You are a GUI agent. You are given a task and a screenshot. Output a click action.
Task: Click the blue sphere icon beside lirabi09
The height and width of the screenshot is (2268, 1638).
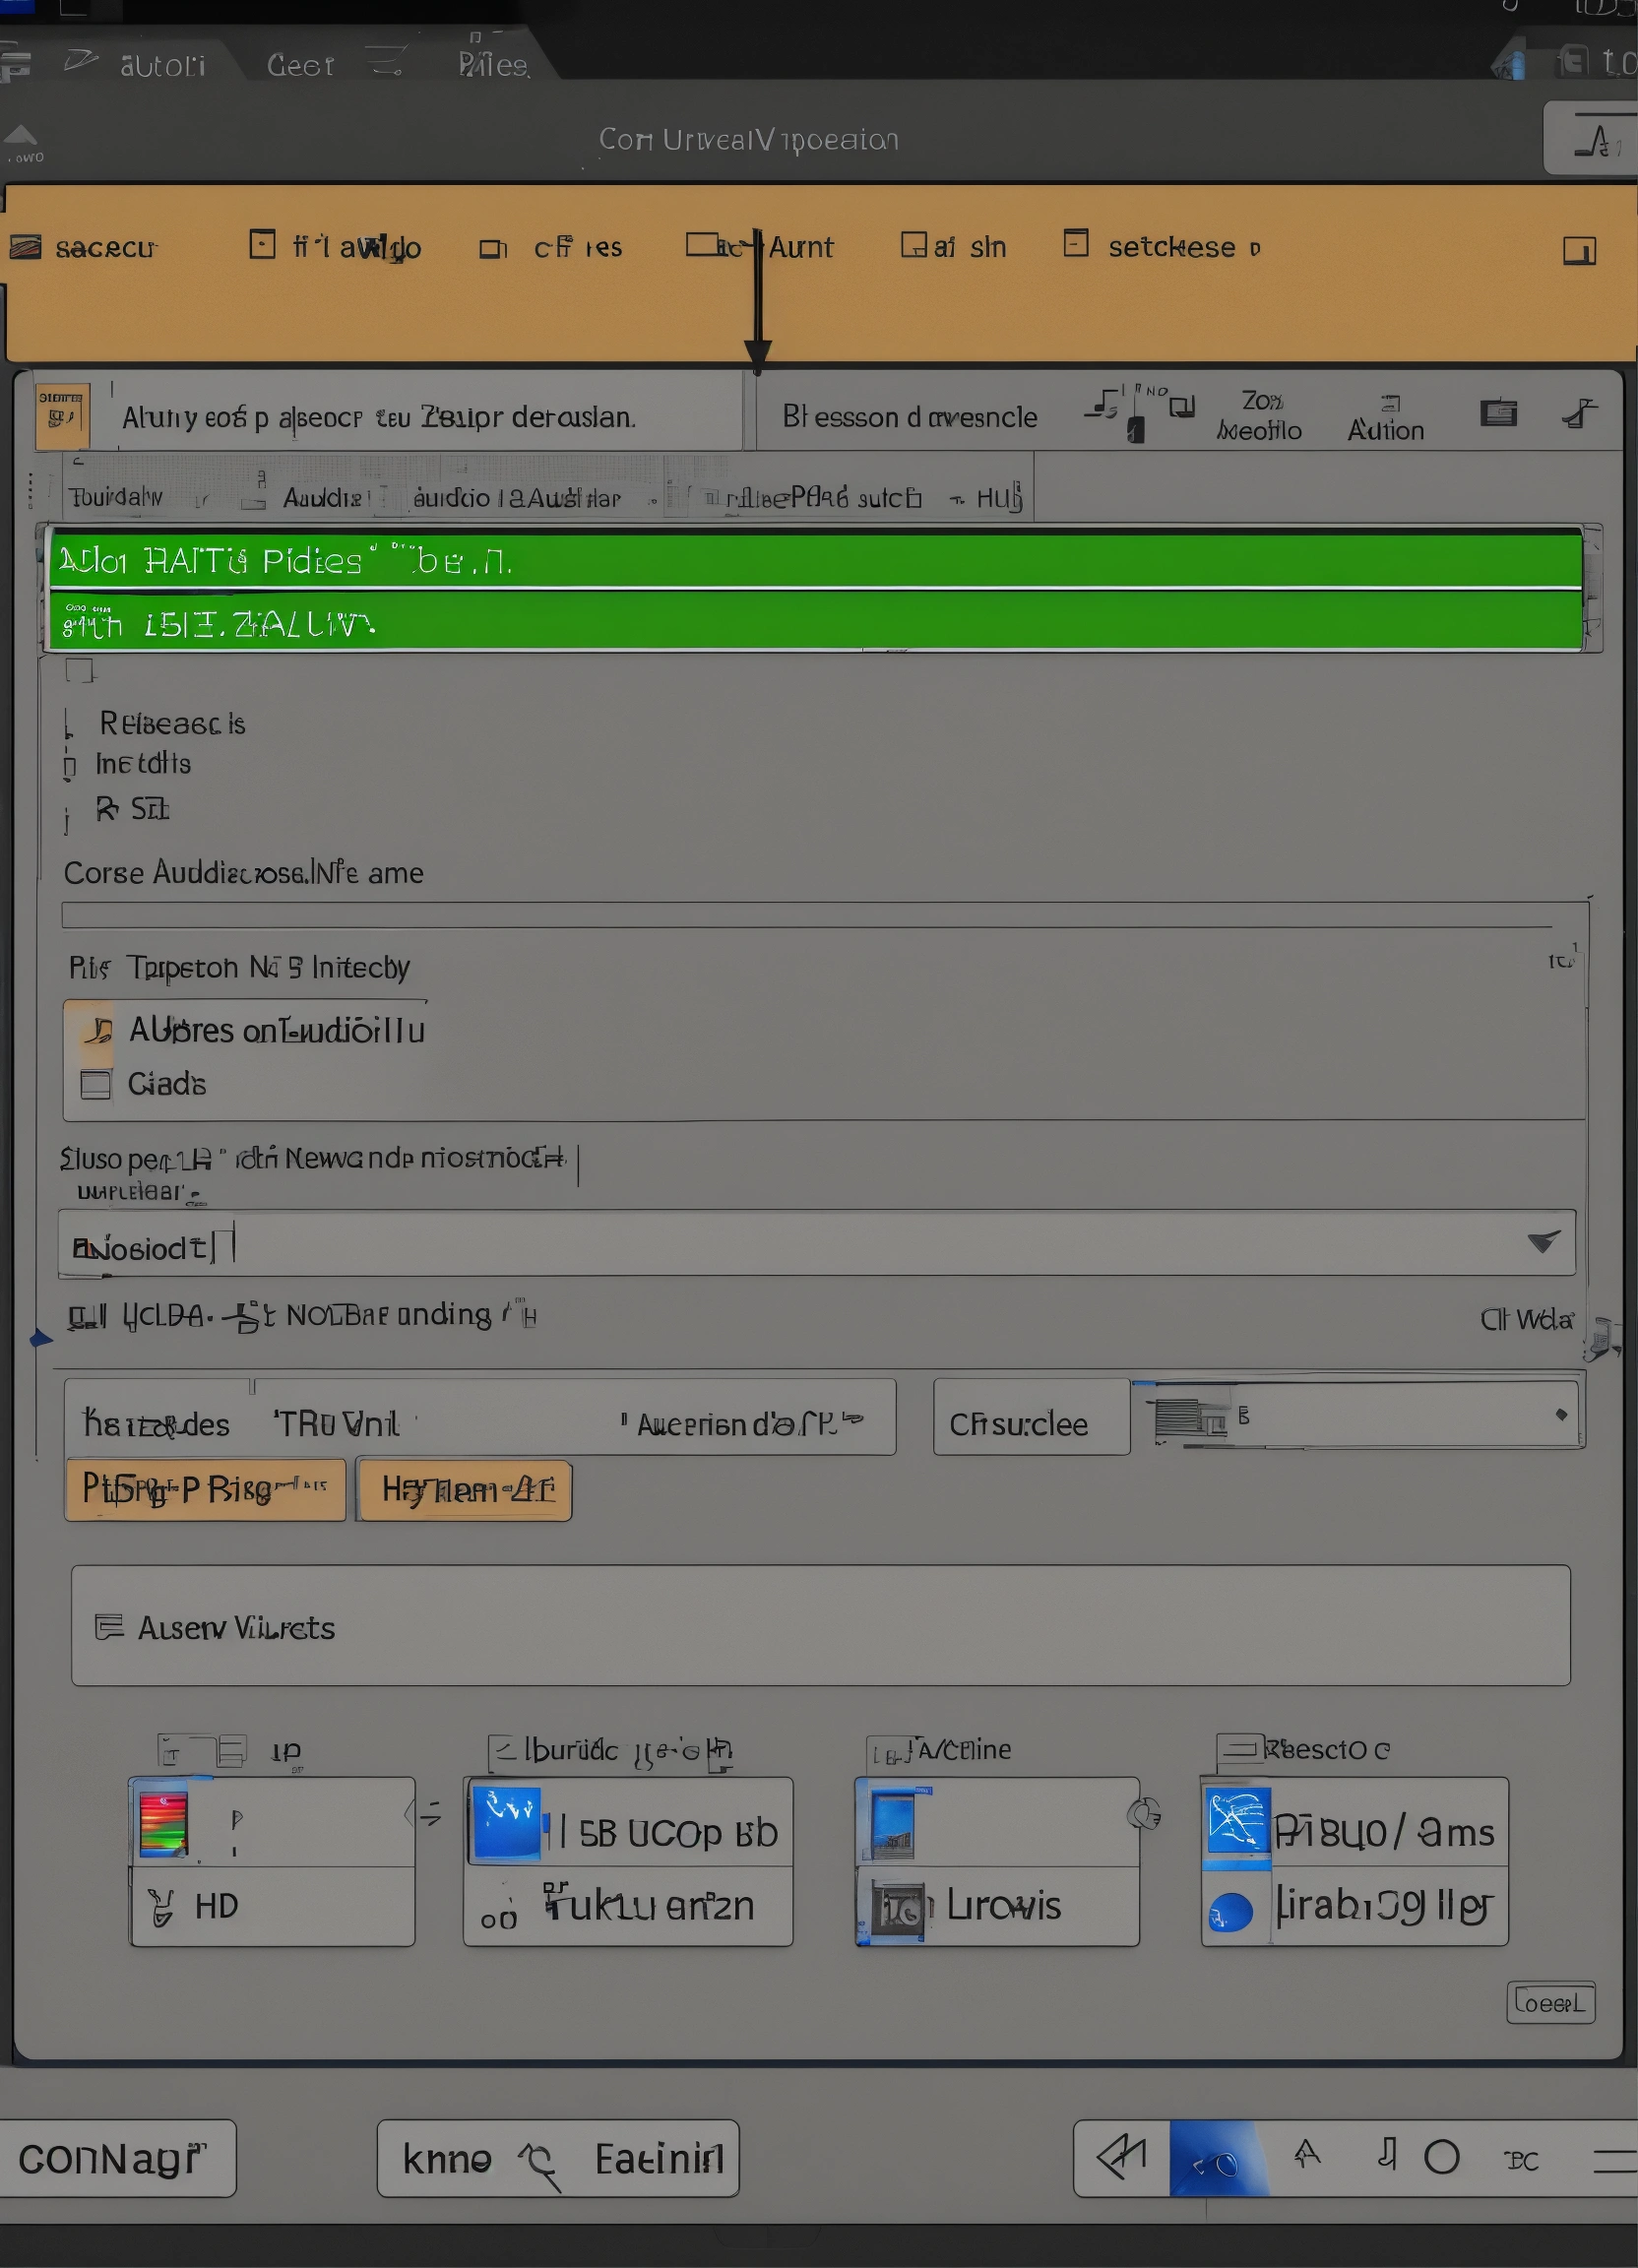[1231, 1911]
